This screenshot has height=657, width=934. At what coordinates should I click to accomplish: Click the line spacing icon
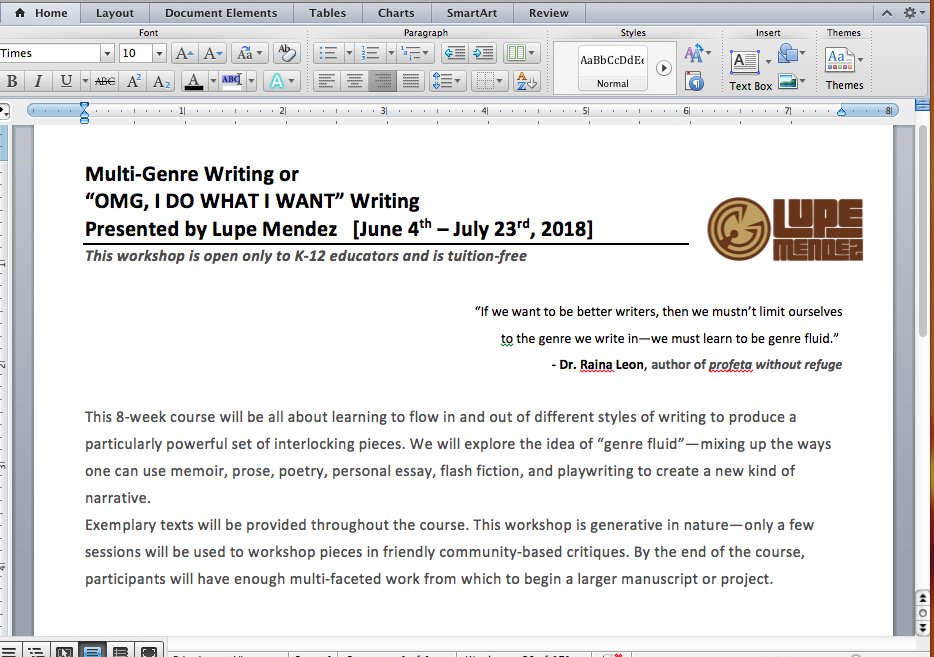point(447,81)
